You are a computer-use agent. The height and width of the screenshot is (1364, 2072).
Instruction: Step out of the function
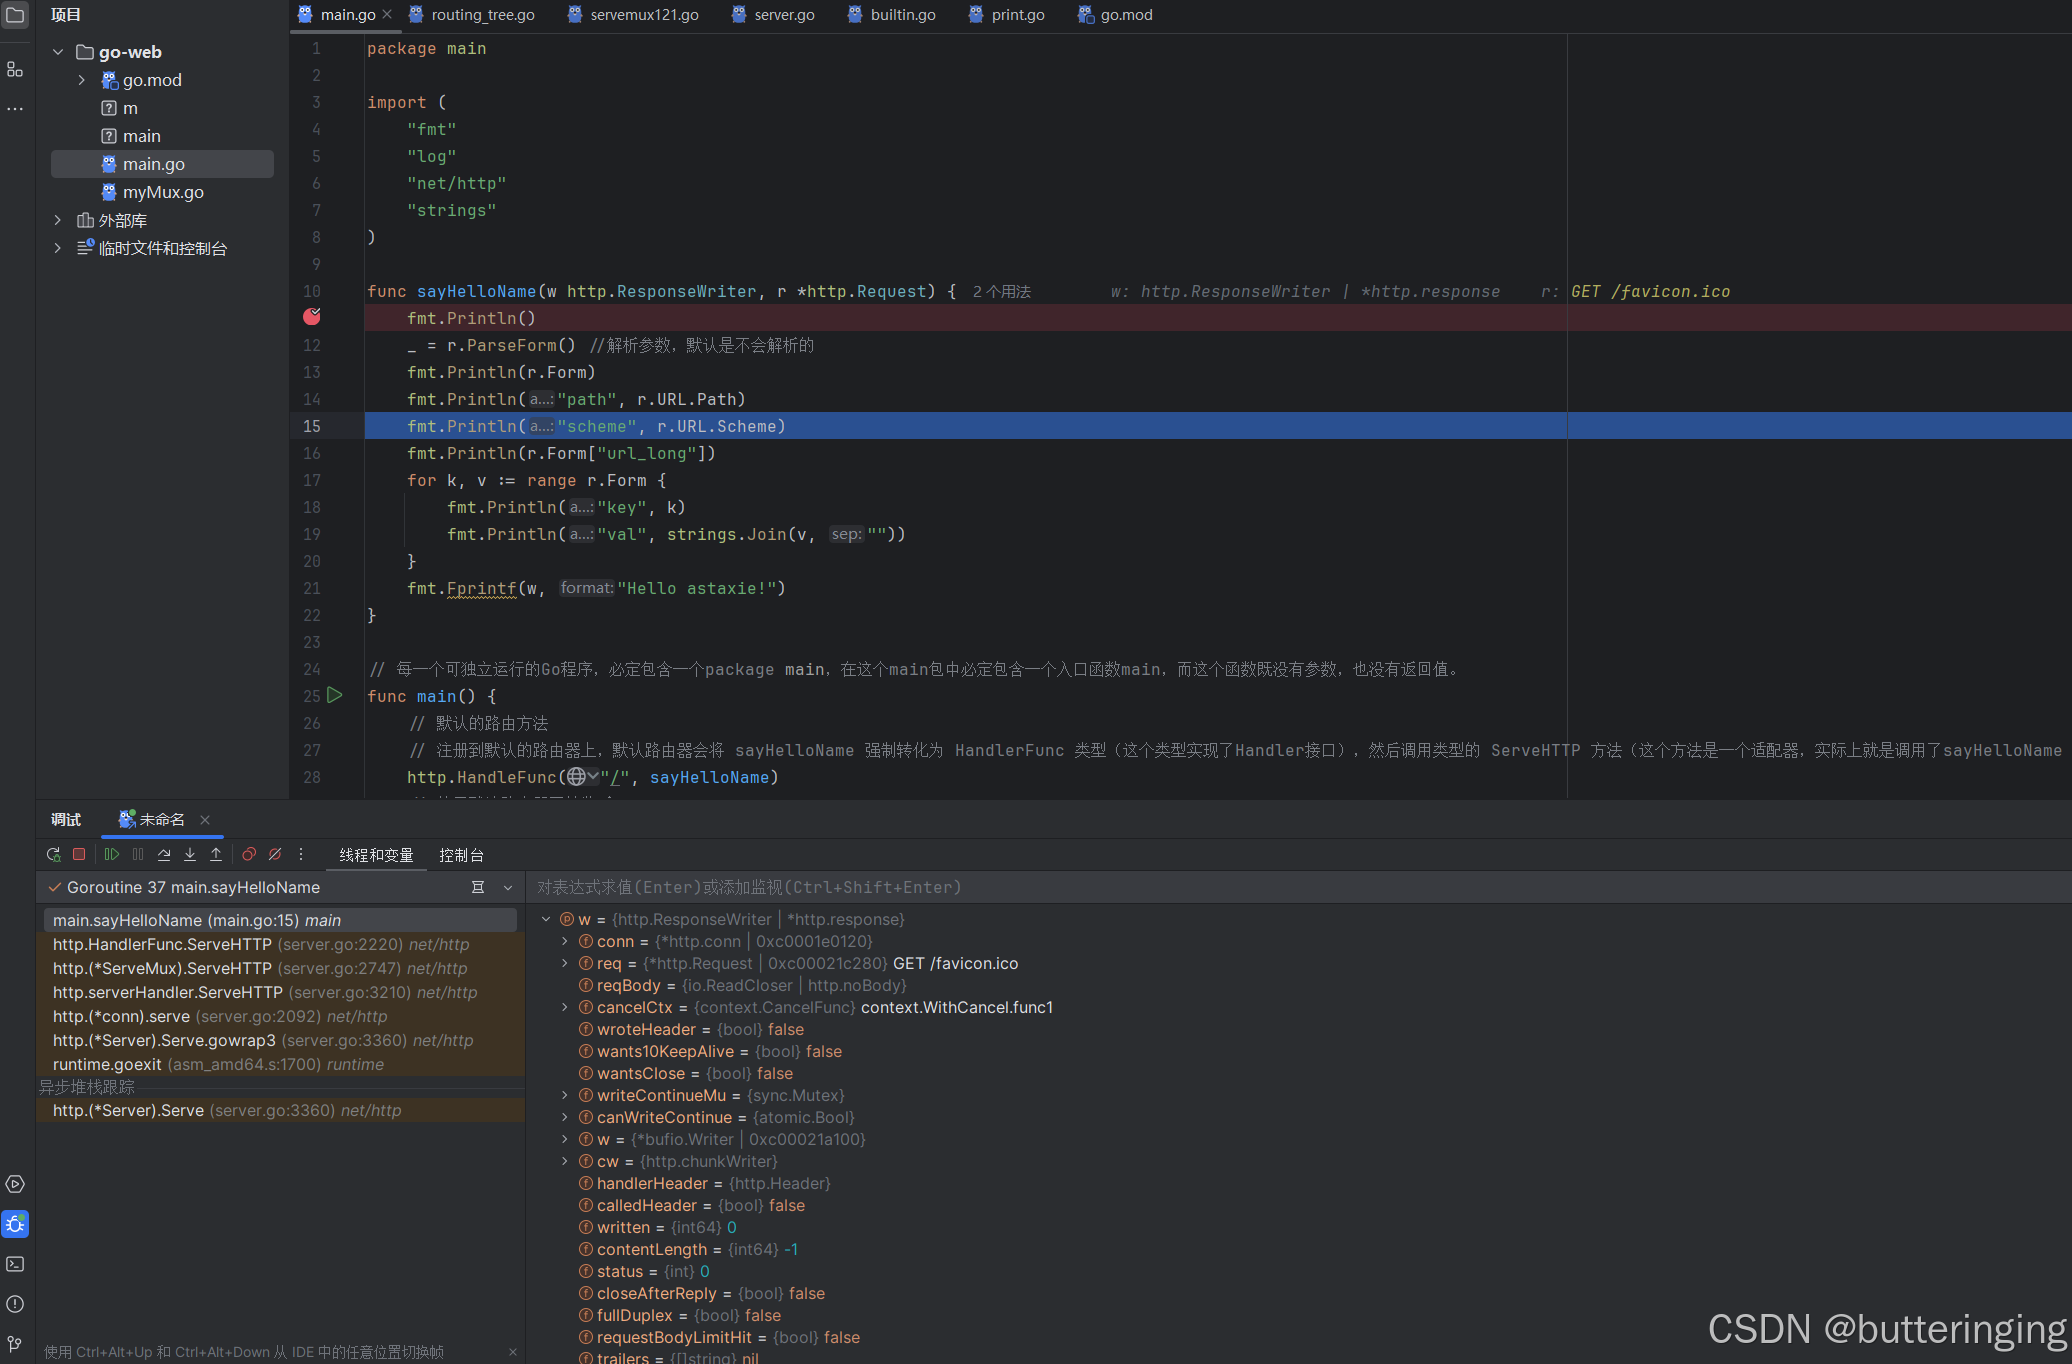pyautogui.click(x=216, y=855)
